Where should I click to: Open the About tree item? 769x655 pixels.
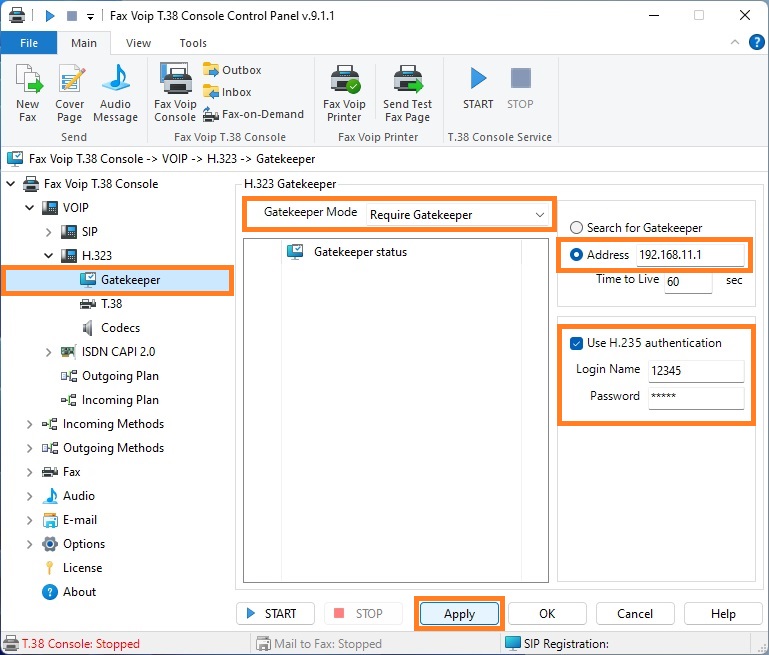point(69,592)
